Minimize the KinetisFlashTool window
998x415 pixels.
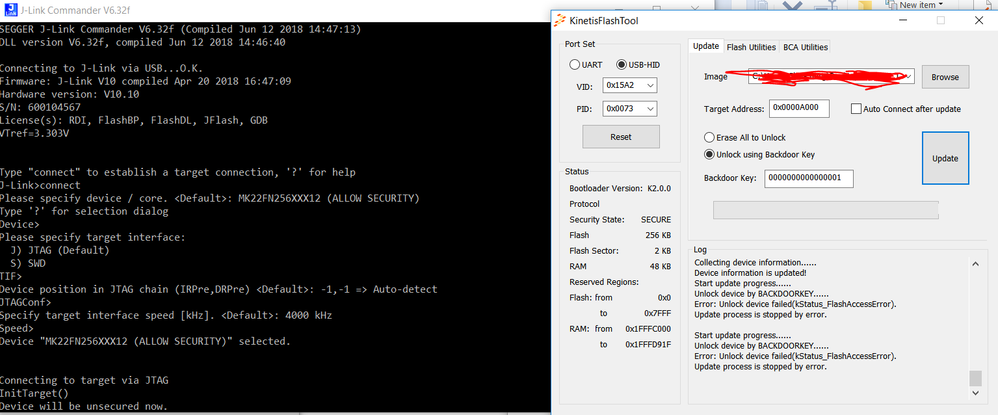coord(904,20)
